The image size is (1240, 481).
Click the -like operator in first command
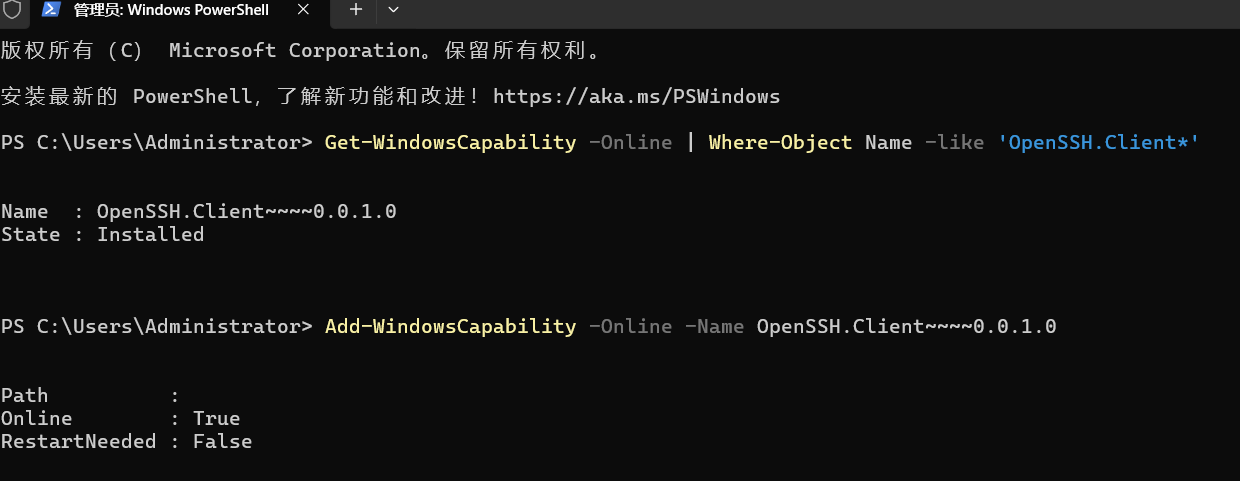point(954,142)
